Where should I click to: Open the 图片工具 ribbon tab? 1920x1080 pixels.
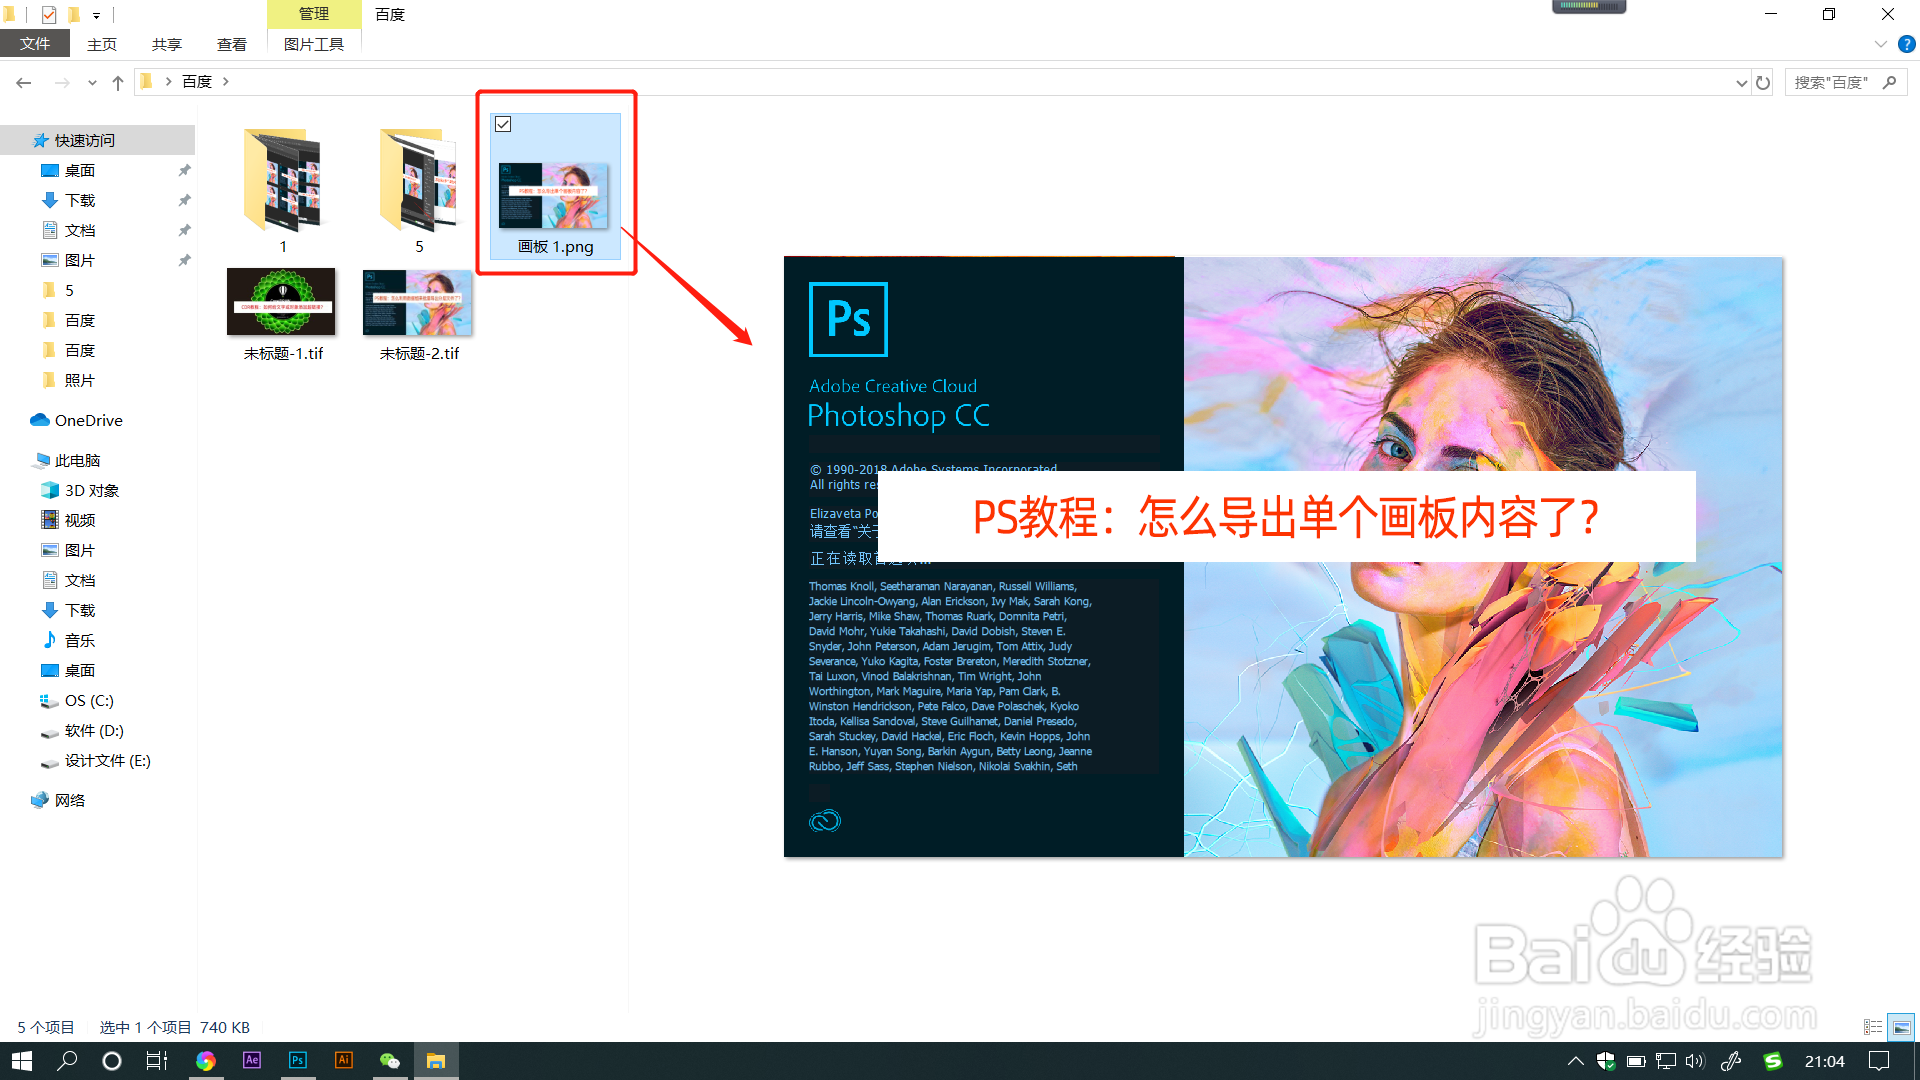pyautogui.click(x=314, y=43)
